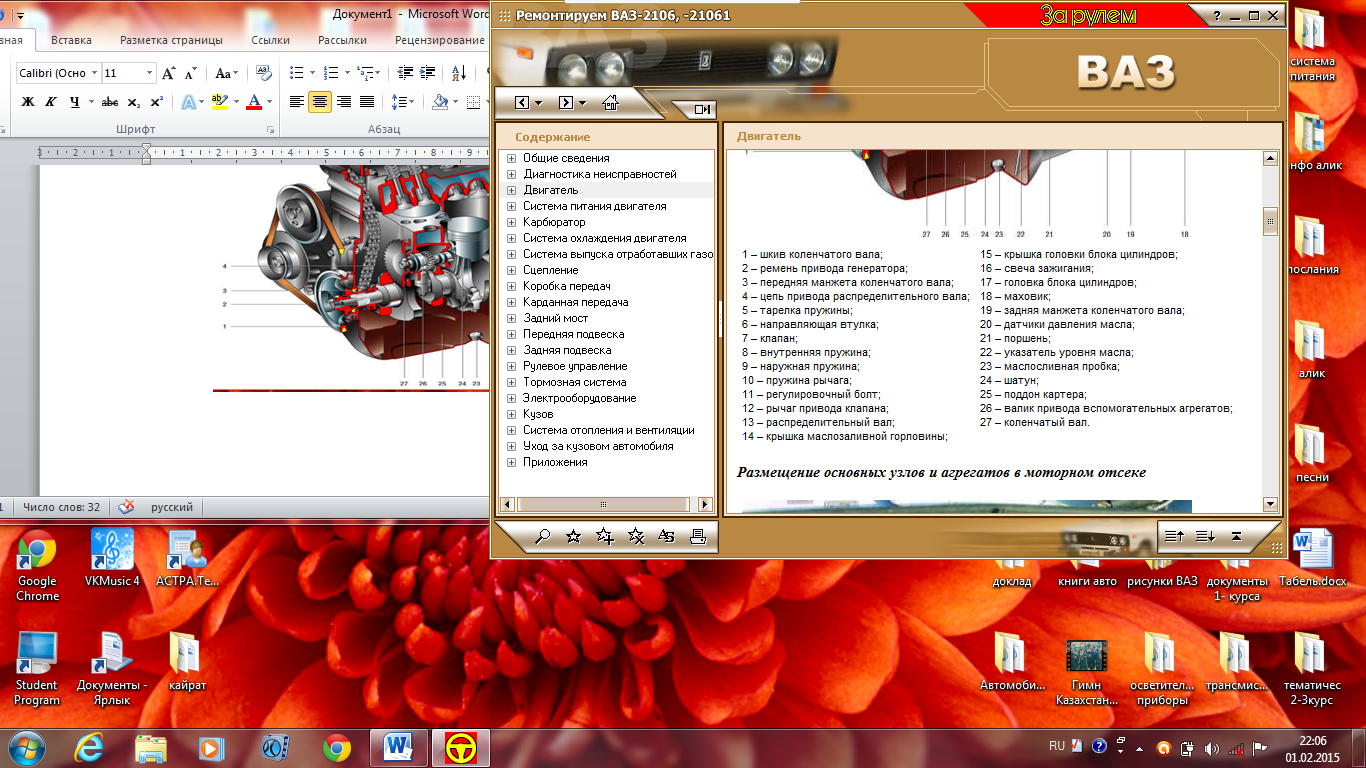
Task: Open font size dropdown showing 11
Action: click(x=150, y=73)
